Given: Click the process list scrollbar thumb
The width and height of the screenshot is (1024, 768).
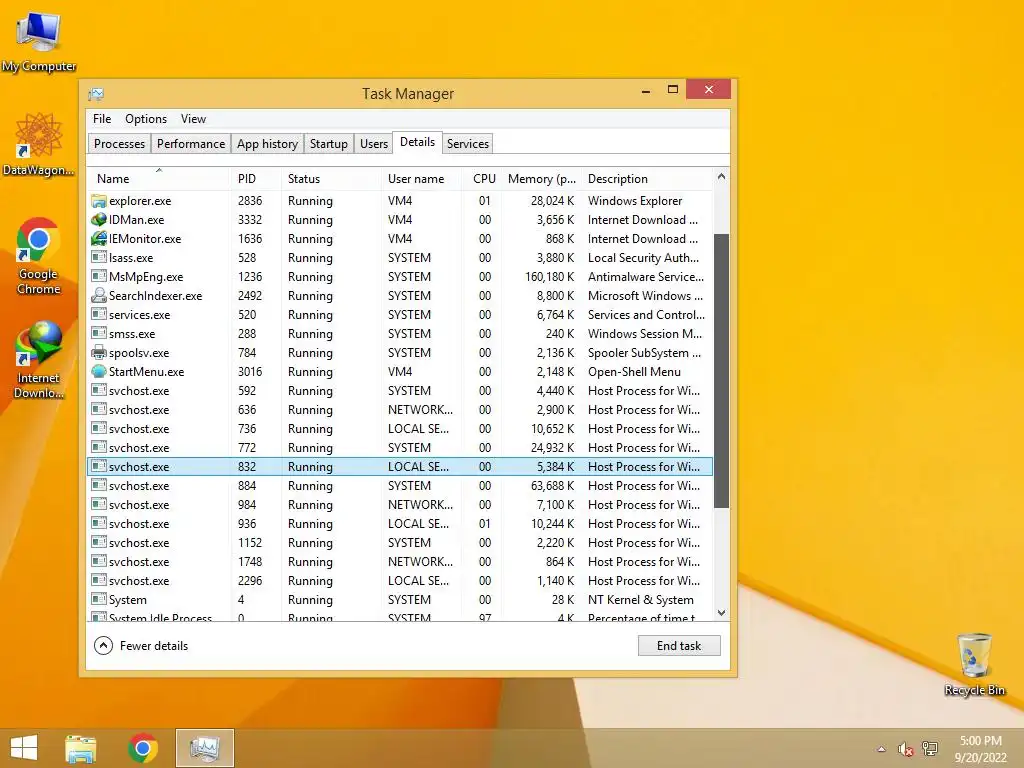Looking at the screenshot, I should pyautogui.click(x=721, y=371).
